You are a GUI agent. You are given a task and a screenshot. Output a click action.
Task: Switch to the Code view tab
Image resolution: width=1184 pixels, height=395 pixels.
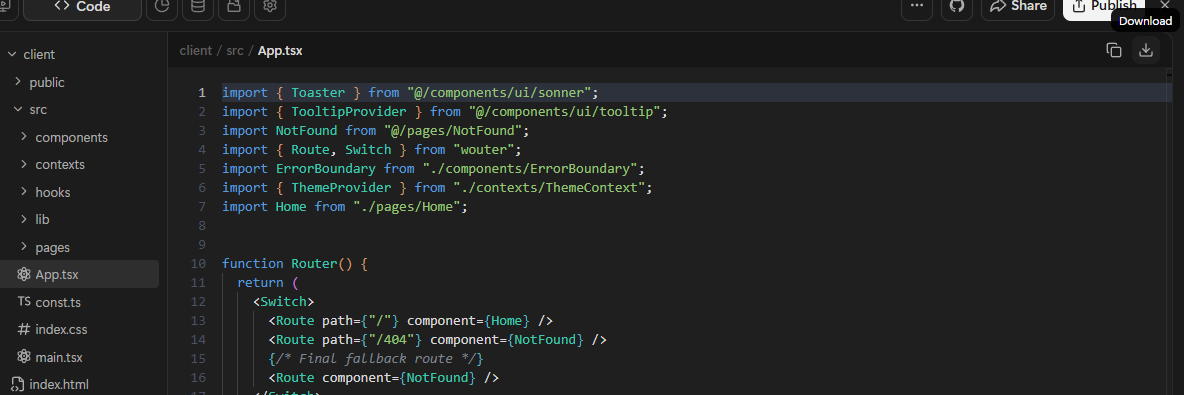pos(82,7)
